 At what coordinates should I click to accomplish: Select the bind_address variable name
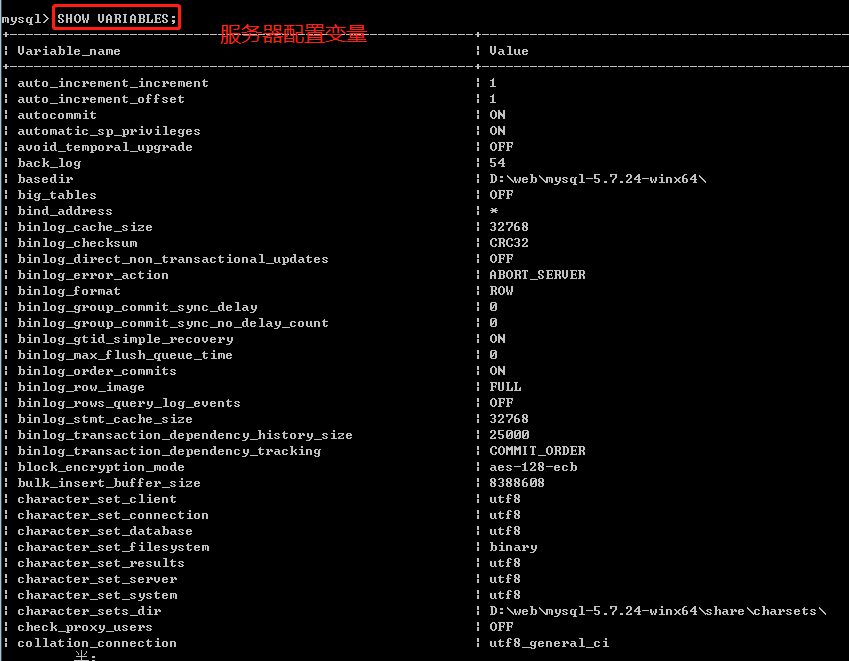coord(65,211)
